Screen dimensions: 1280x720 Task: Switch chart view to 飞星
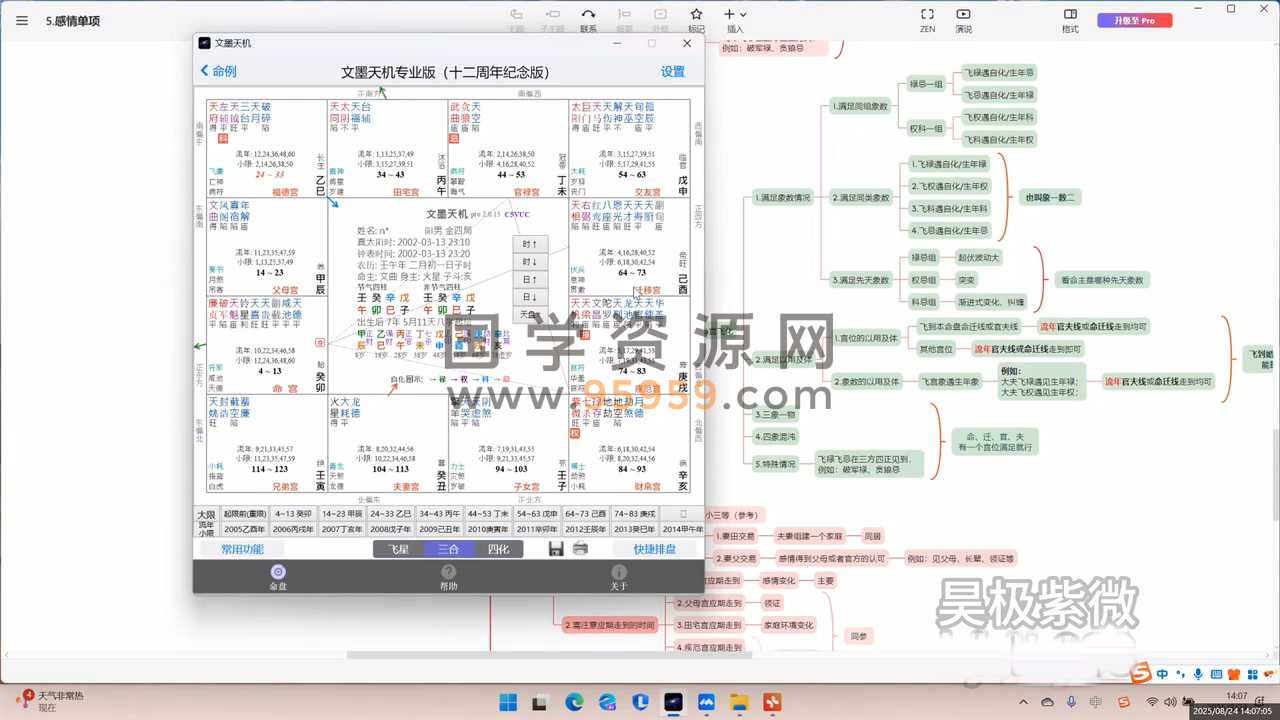pyautogui.click(x=398, y=549)
